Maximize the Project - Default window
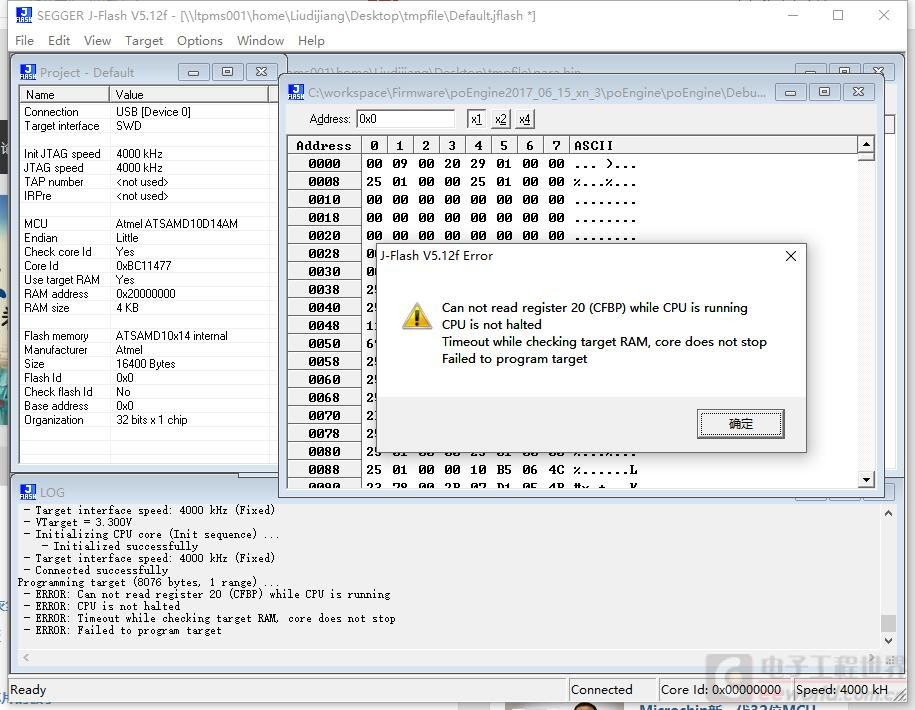This screenshot has width=915, height=710. [227, 72]
